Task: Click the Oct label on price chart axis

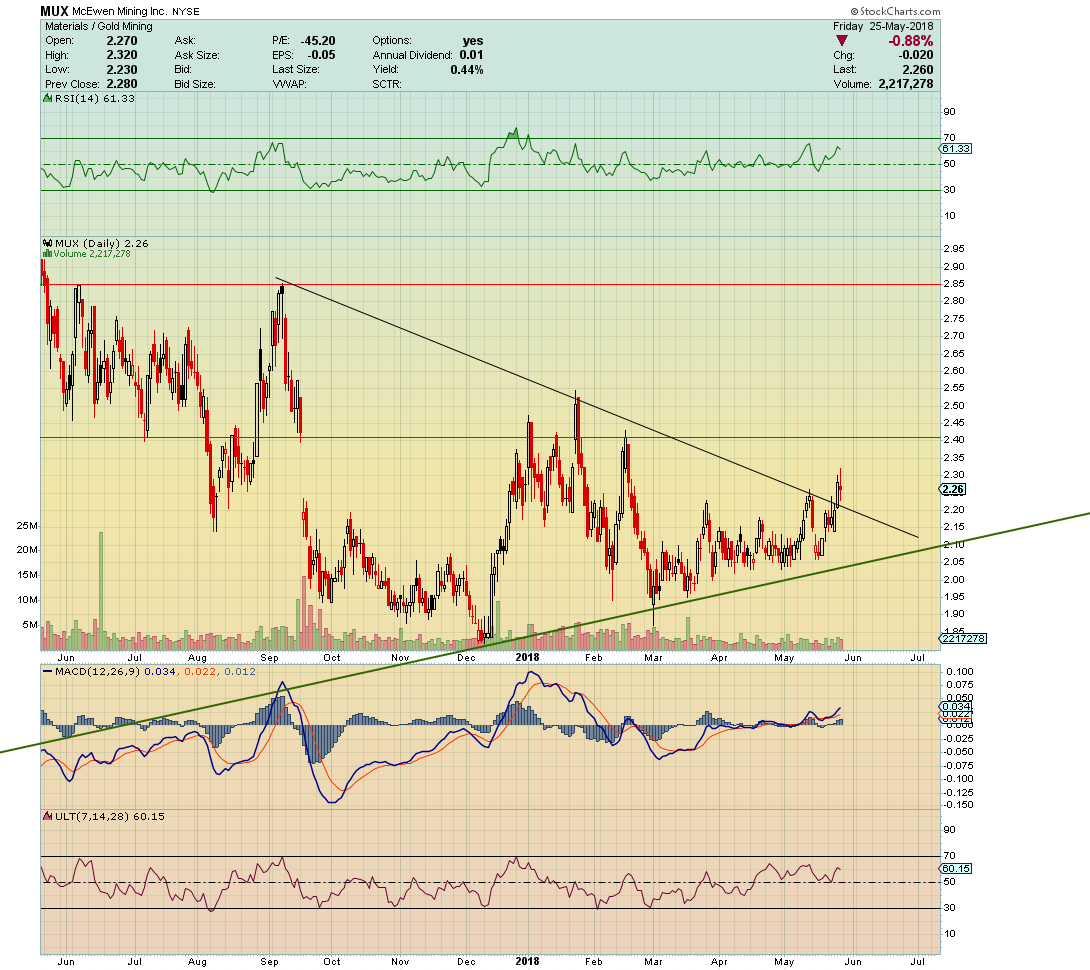Action: click(x=332, y=658)
